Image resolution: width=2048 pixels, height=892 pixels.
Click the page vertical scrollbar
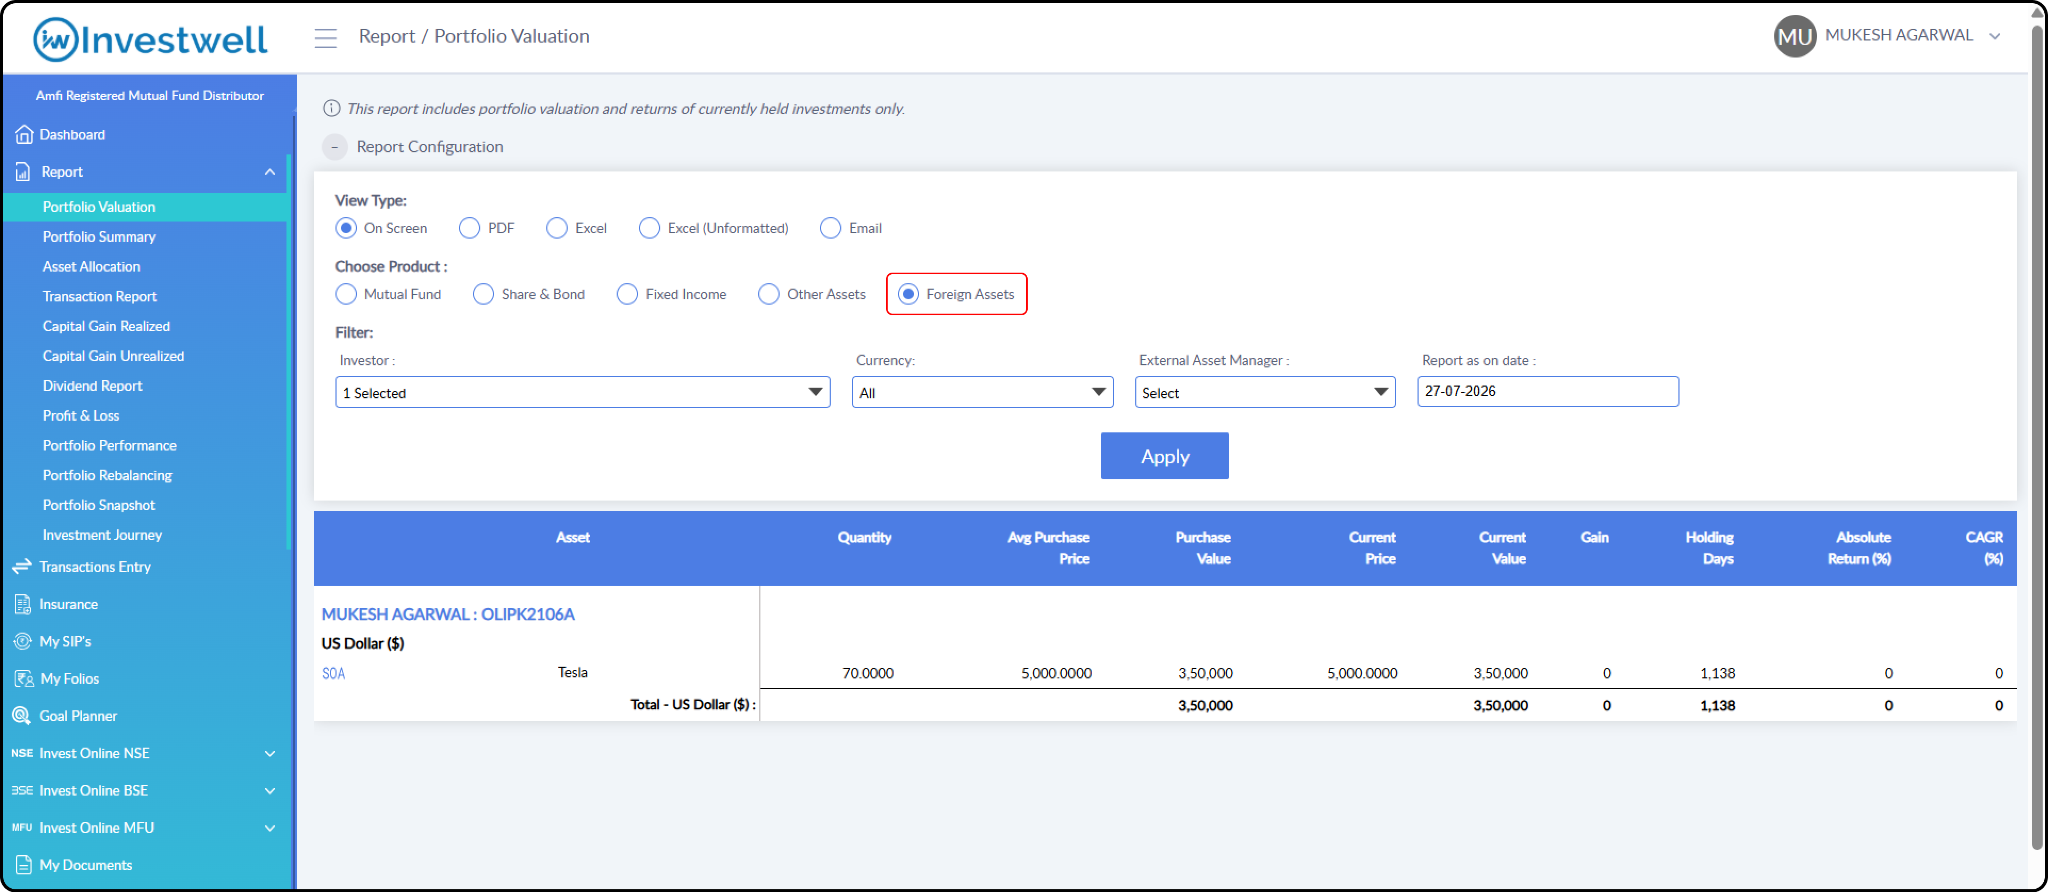(2037, 440)
